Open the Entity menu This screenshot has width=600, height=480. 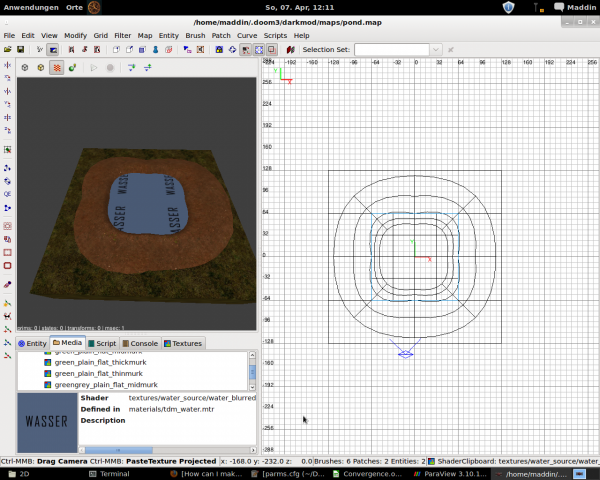click(168, 36)
